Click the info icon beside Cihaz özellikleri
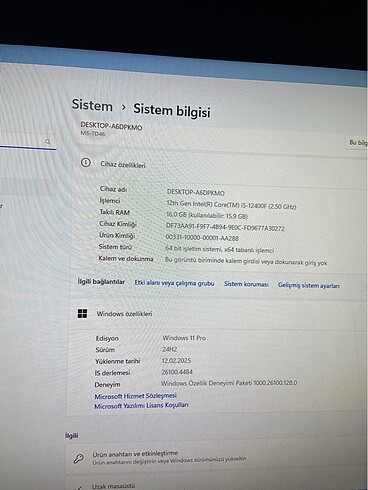Image resolution: width=368 pixels, height=490 pixels. (x=86, y=163)
